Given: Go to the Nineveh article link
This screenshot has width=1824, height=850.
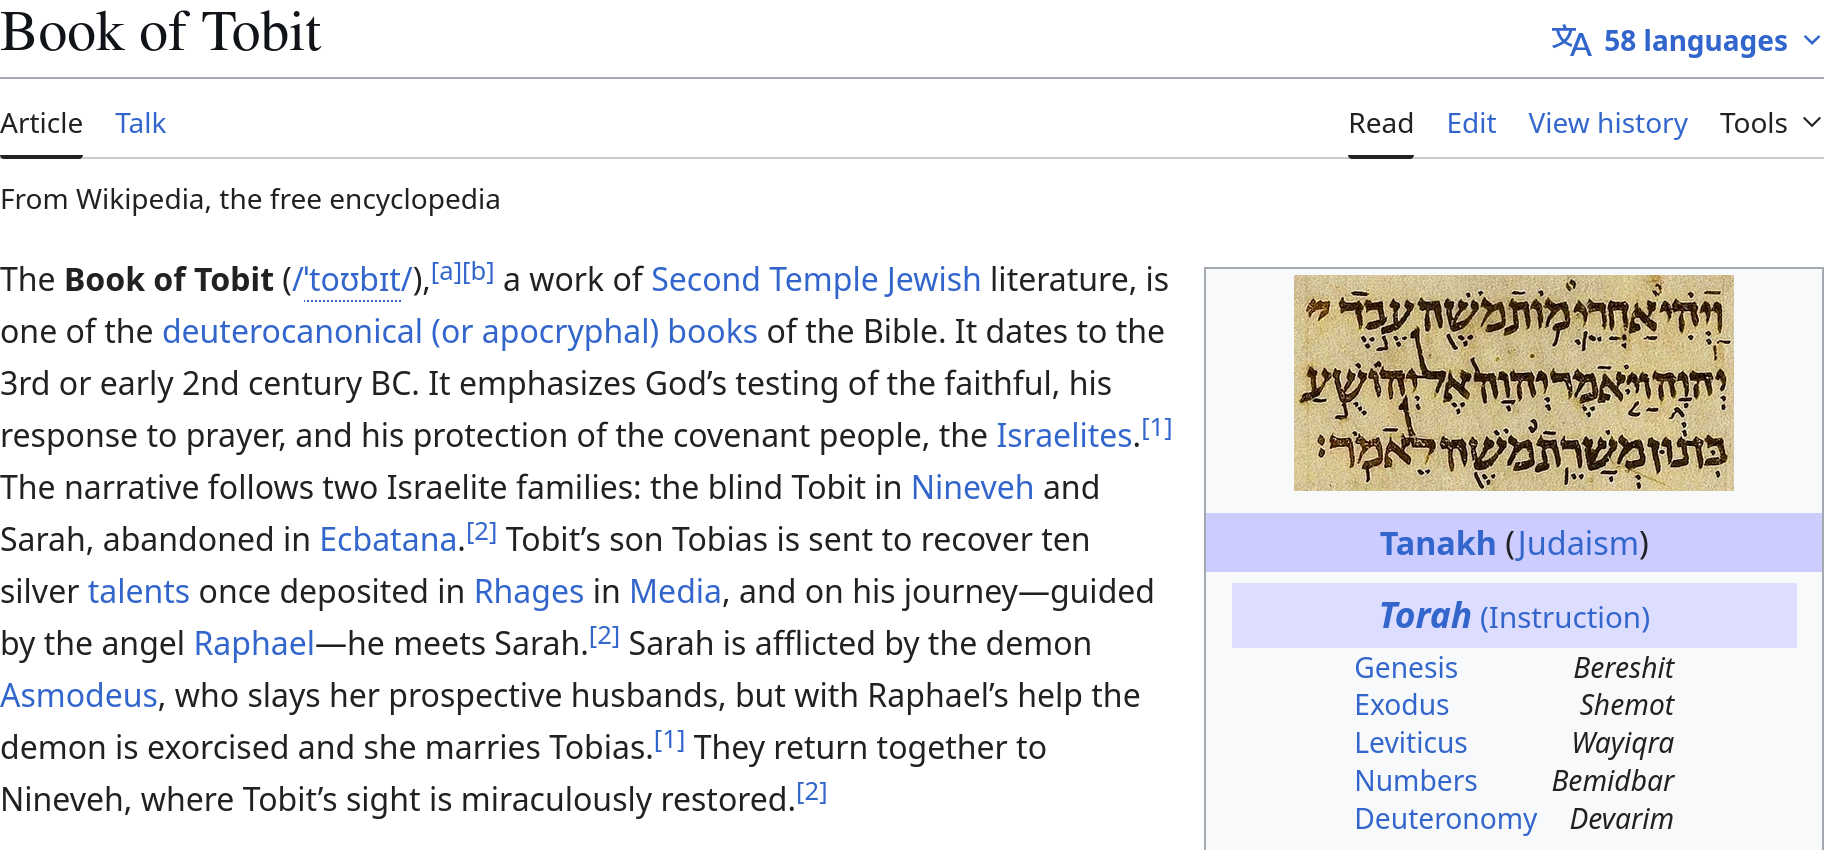Looking at the screenshot, I should [971, 487].
